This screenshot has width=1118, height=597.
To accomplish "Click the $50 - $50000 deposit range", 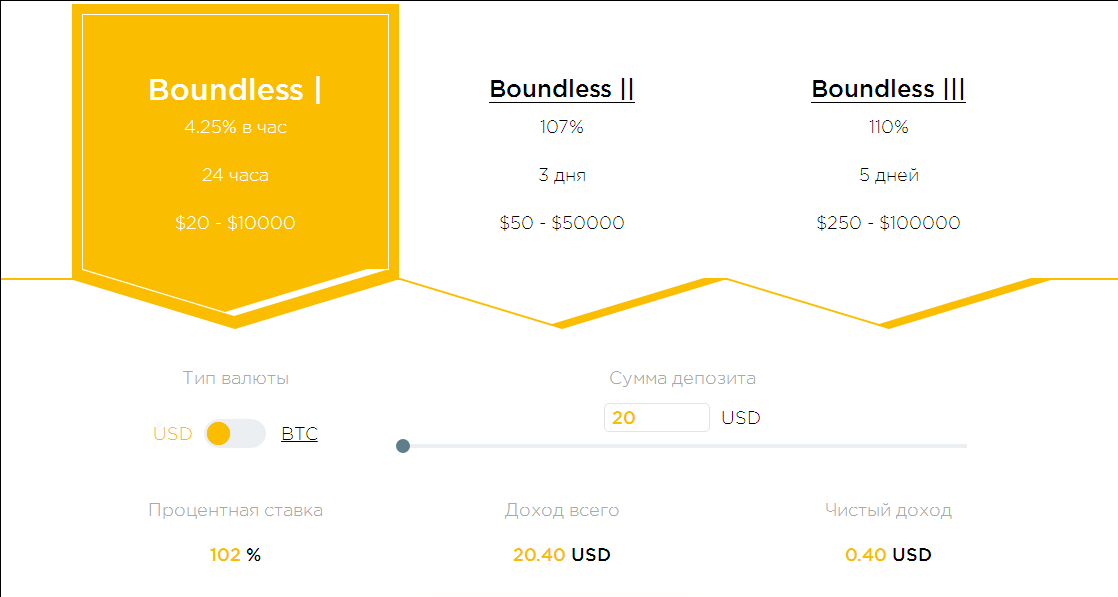I will click(x=562, y=223).
